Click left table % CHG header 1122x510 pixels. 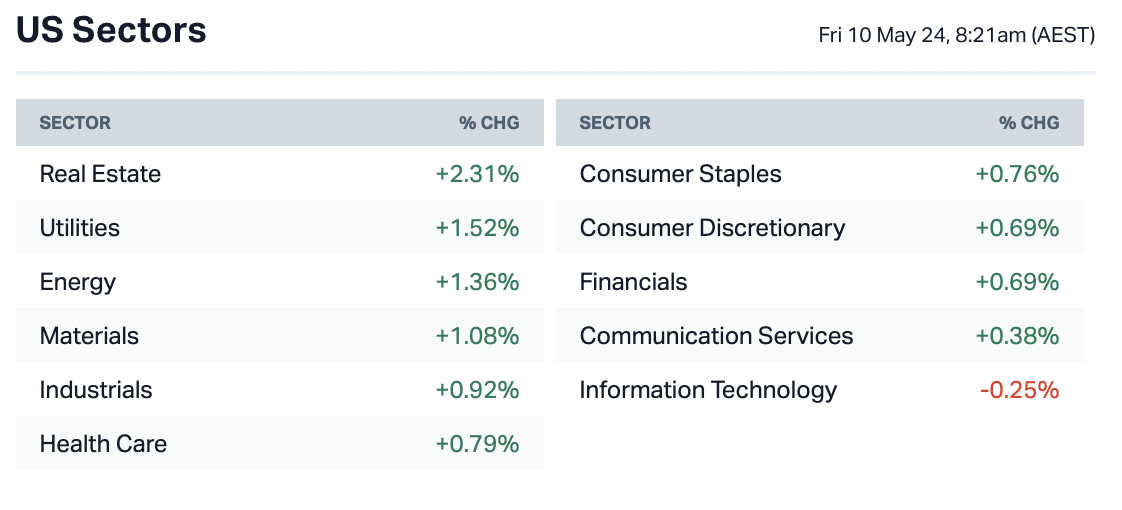(x=489, y=123)
